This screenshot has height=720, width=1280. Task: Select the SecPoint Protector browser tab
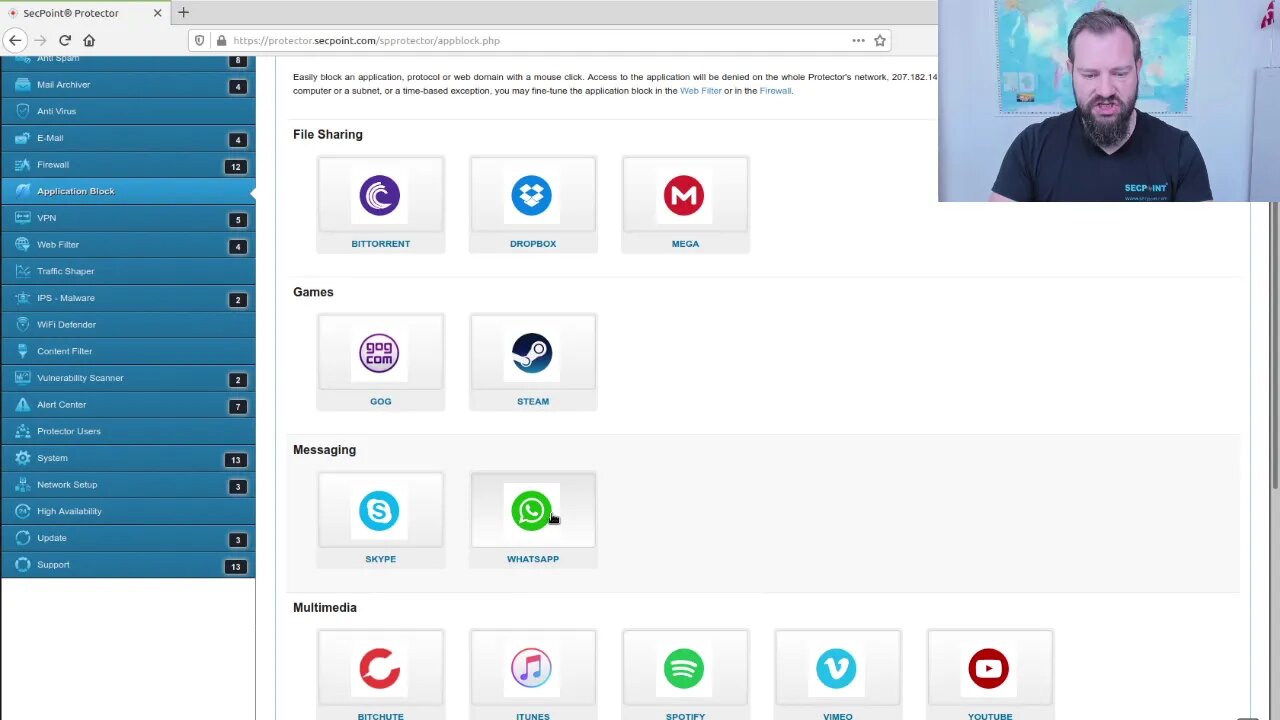pos(85,13)
